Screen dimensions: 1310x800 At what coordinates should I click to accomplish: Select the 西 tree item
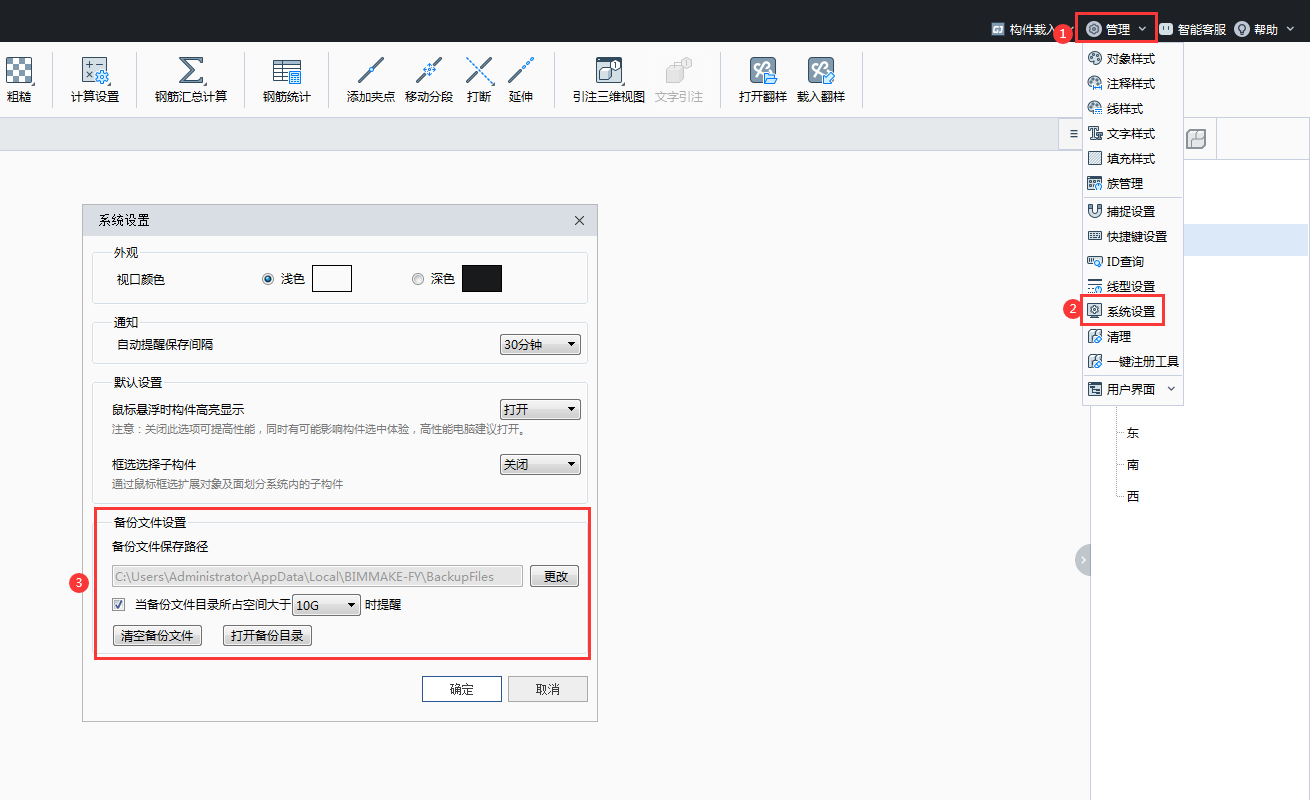pyautogui.click(x=1133, y=496)
